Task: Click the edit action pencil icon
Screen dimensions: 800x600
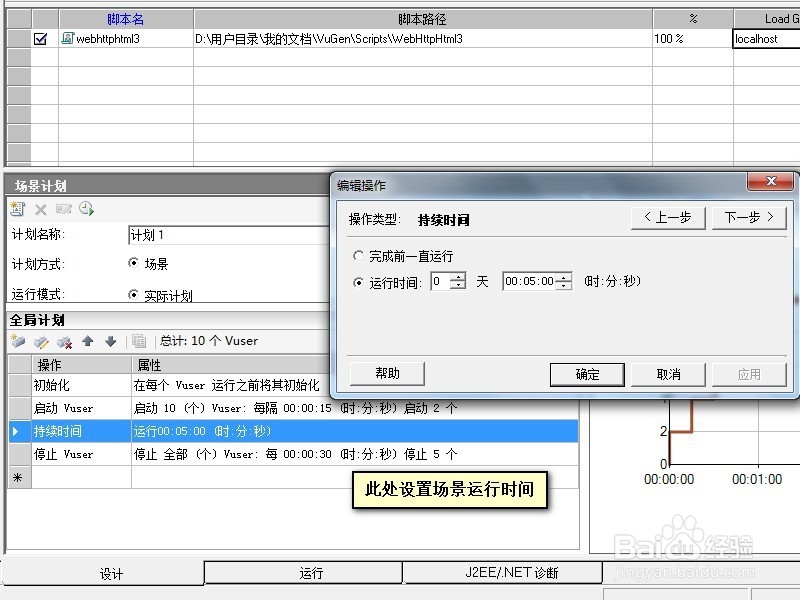Action: [42, 342]
